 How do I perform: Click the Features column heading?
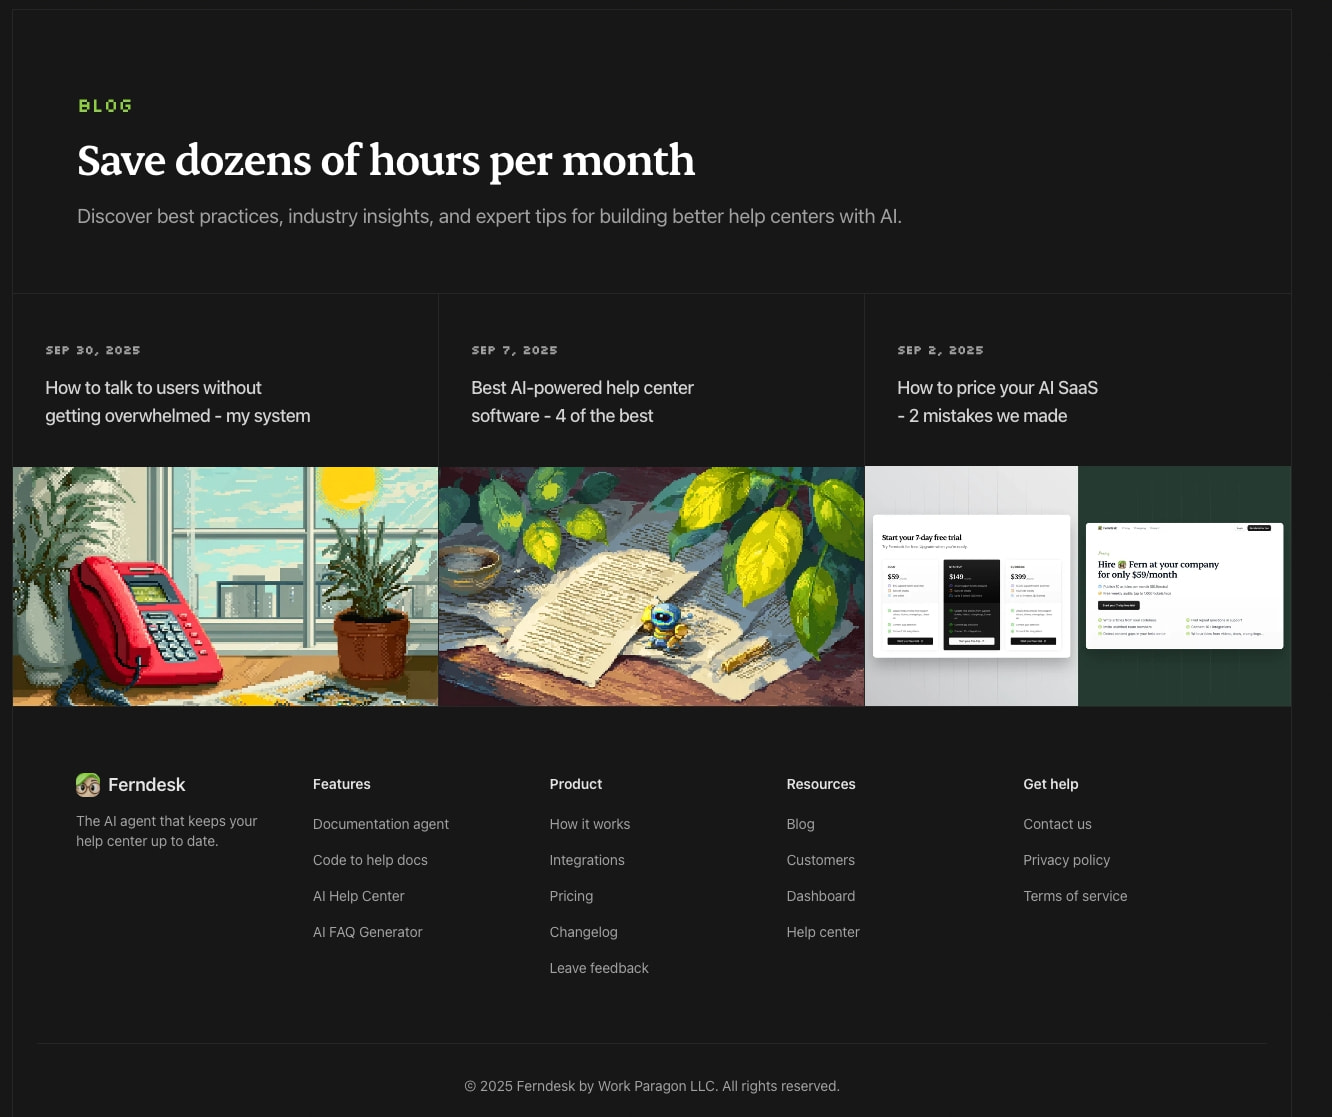[x=342, y=784]
